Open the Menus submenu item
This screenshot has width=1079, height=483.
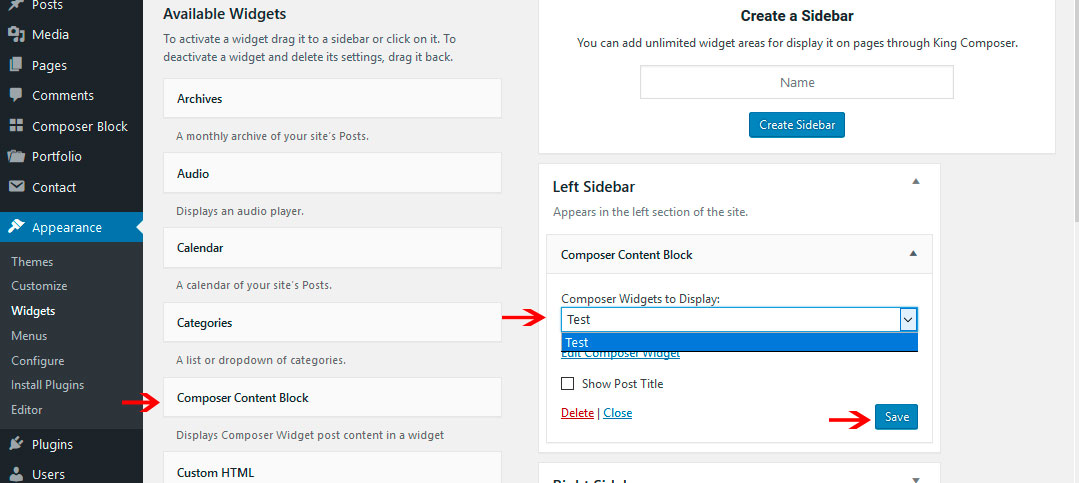(x=29, y=336)
